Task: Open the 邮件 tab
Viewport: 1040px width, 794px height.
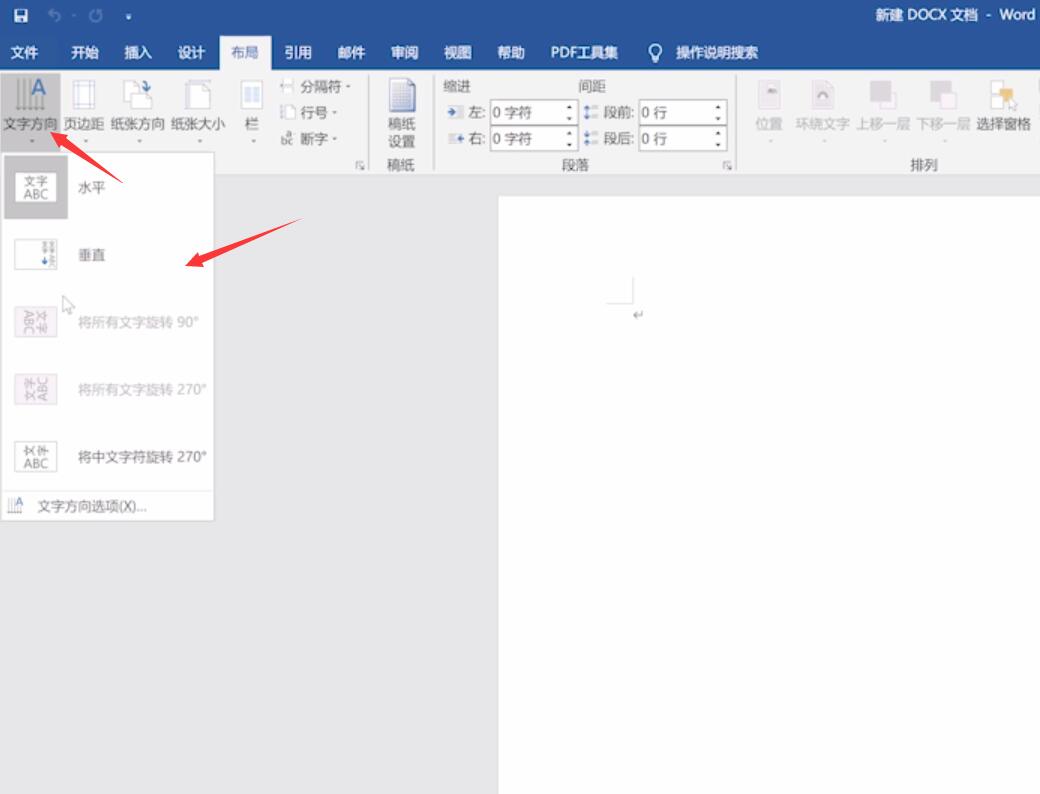Action: click(351, 52)
